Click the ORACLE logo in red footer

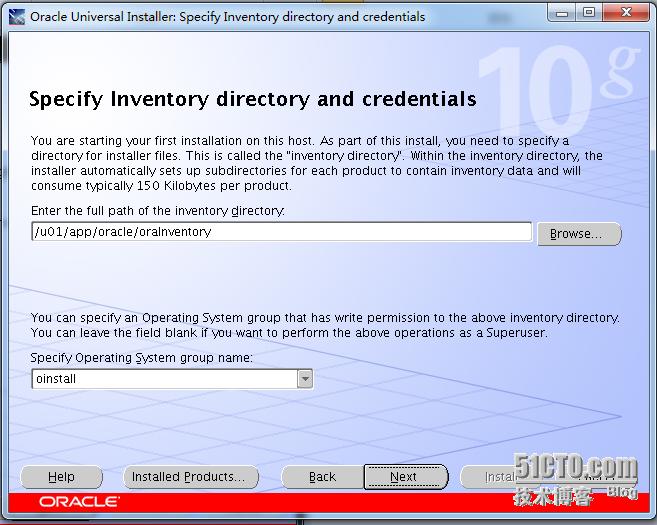(79, 502)
